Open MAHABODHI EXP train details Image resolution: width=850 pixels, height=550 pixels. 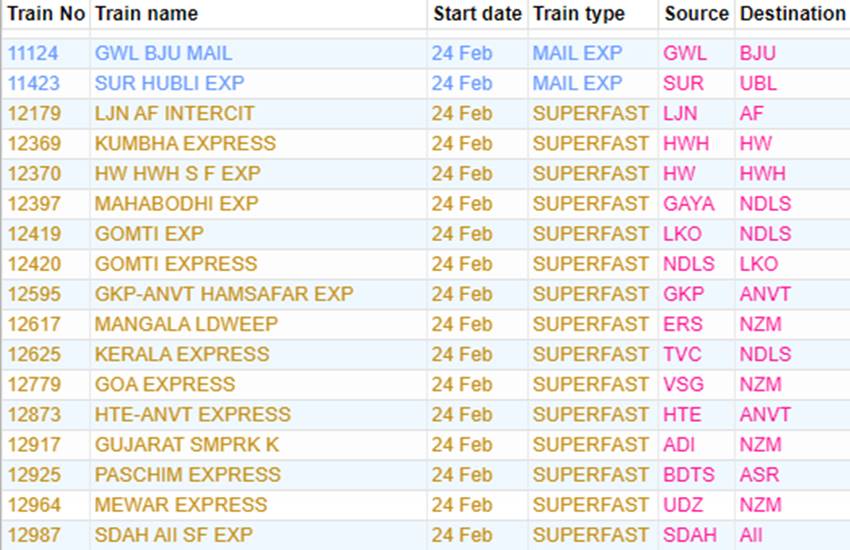tap(176, 204)
